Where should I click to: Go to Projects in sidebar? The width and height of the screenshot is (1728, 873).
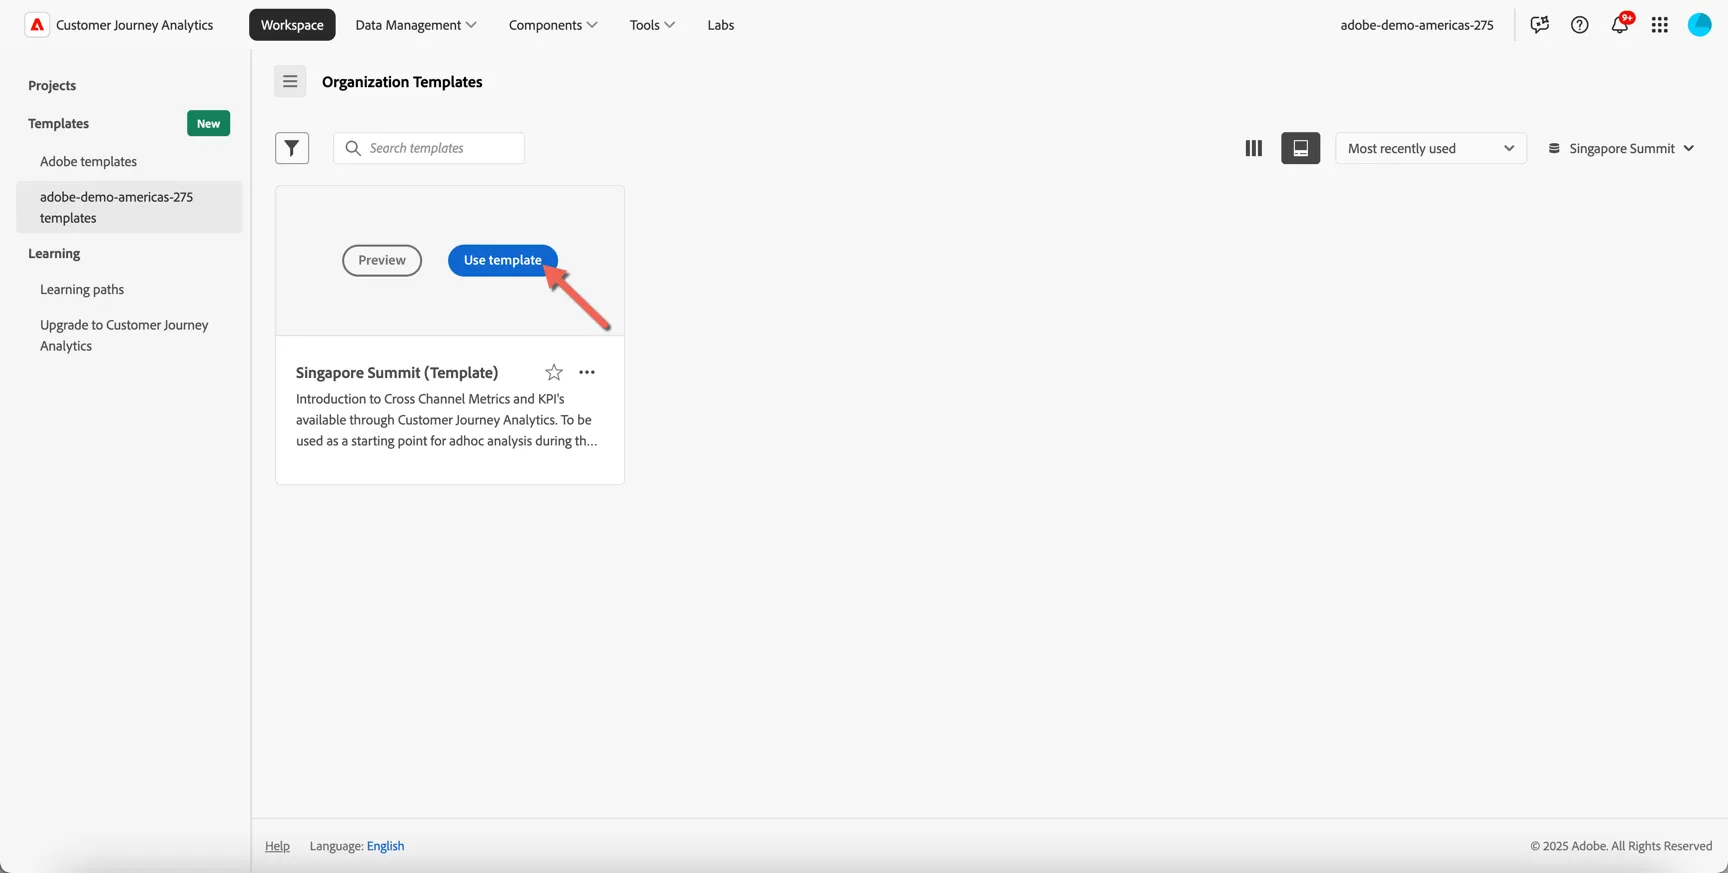click(52, 86)
